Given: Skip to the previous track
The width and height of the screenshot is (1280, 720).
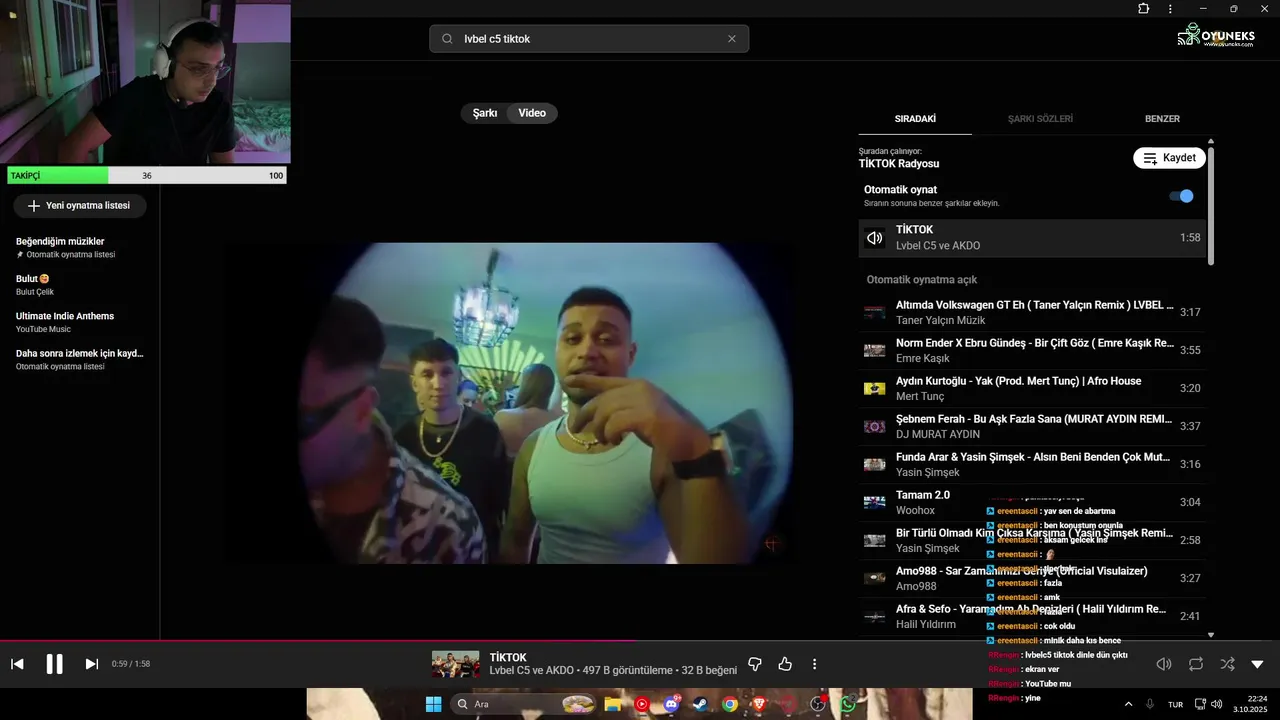Looking at the screenshot, I should click(x=17, y=664).
